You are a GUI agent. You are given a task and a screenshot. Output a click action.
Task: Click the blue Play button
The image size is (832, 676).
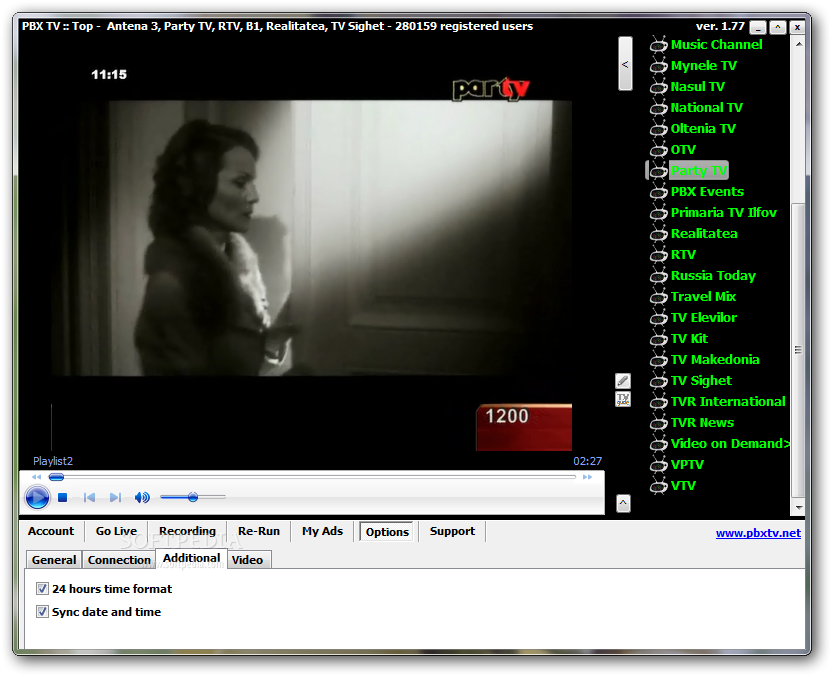point(37,498)
